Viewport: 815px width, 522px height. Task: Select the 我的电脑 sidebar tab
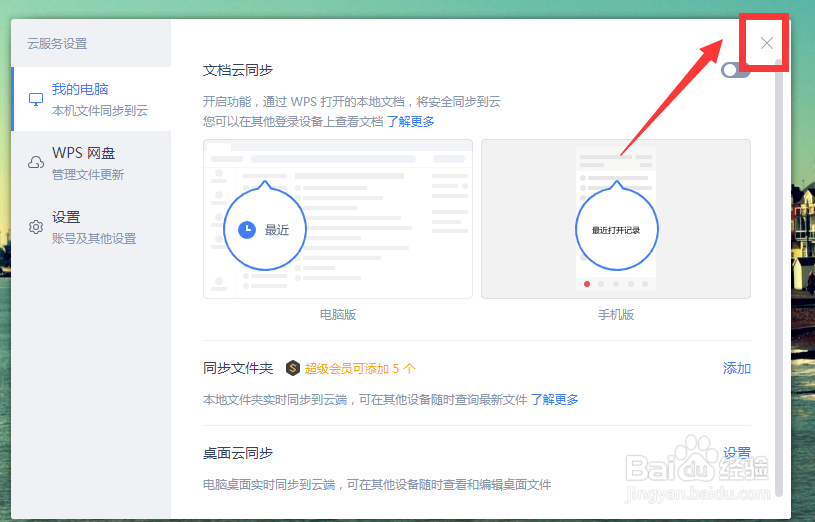pos(91,99)
